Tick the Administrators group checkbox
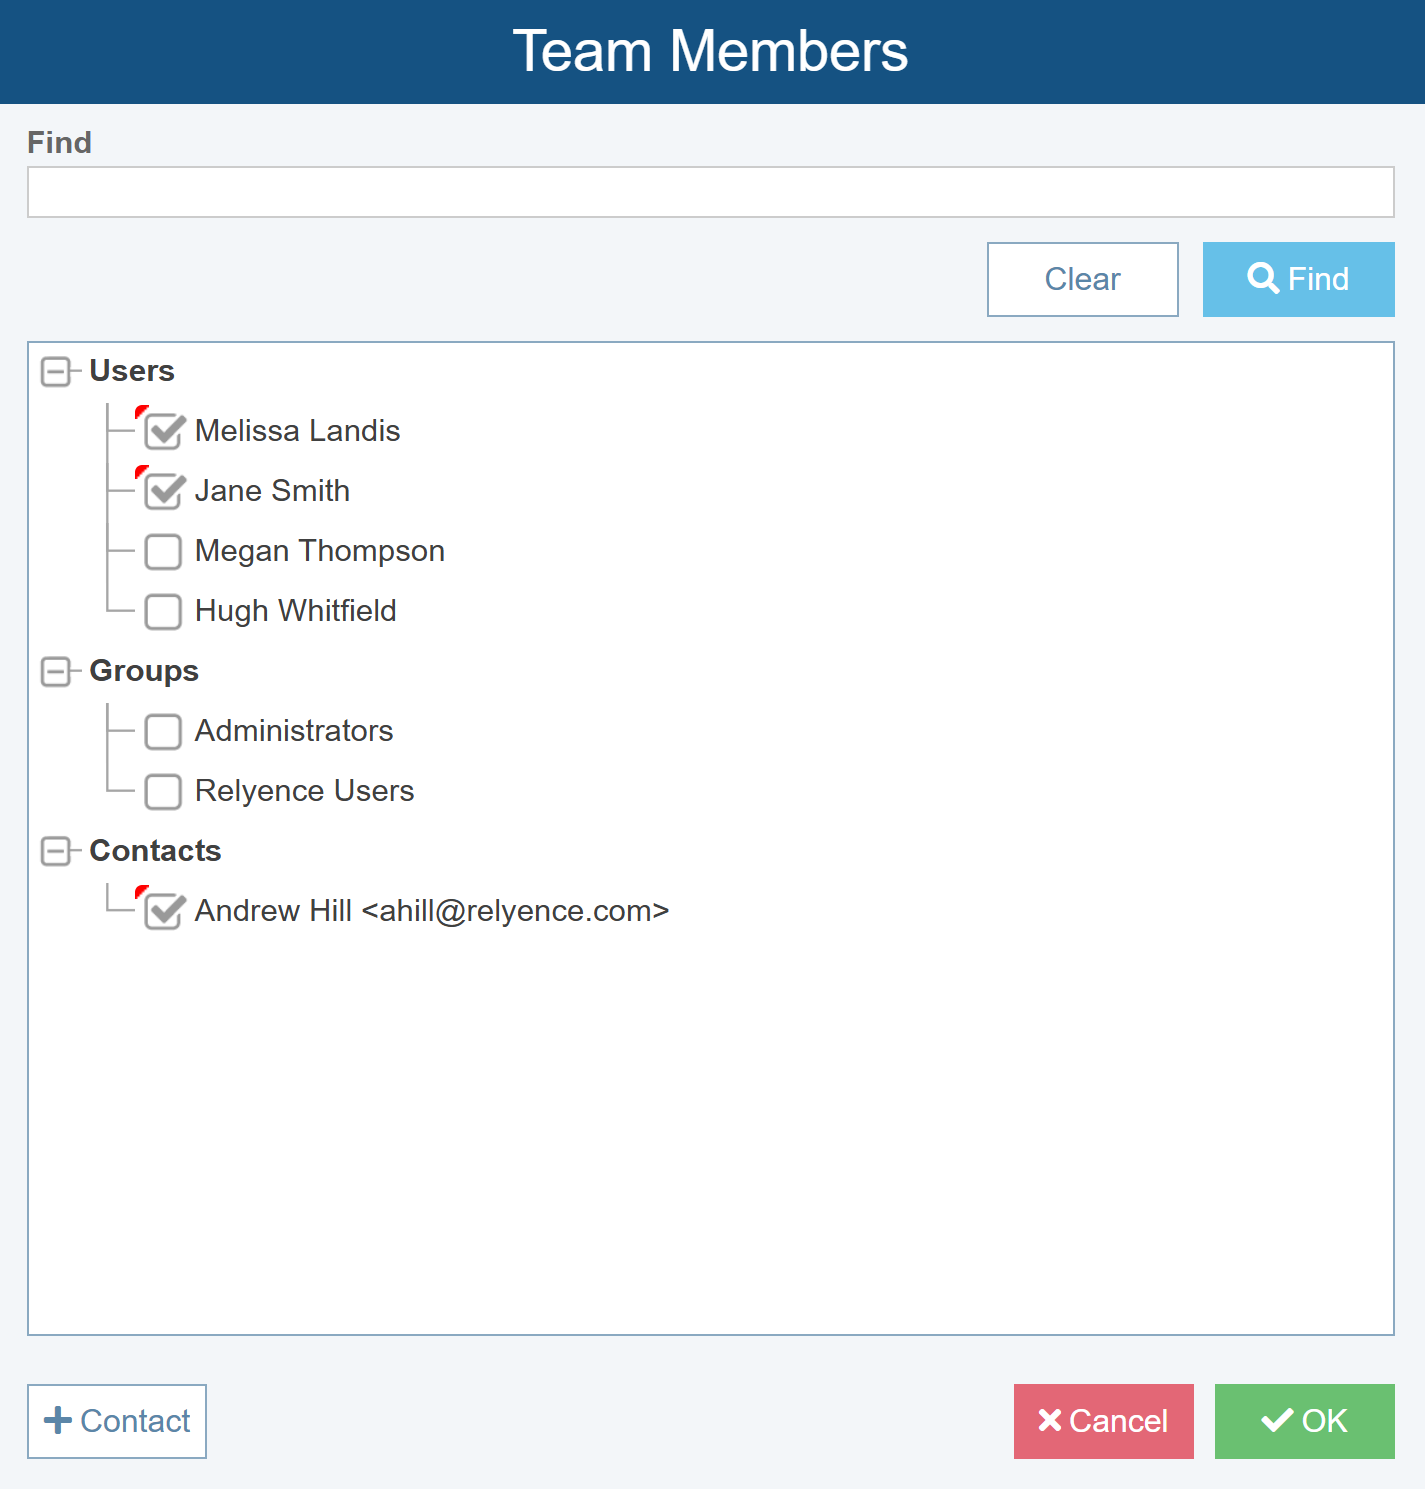 click(x=163, y=731)
